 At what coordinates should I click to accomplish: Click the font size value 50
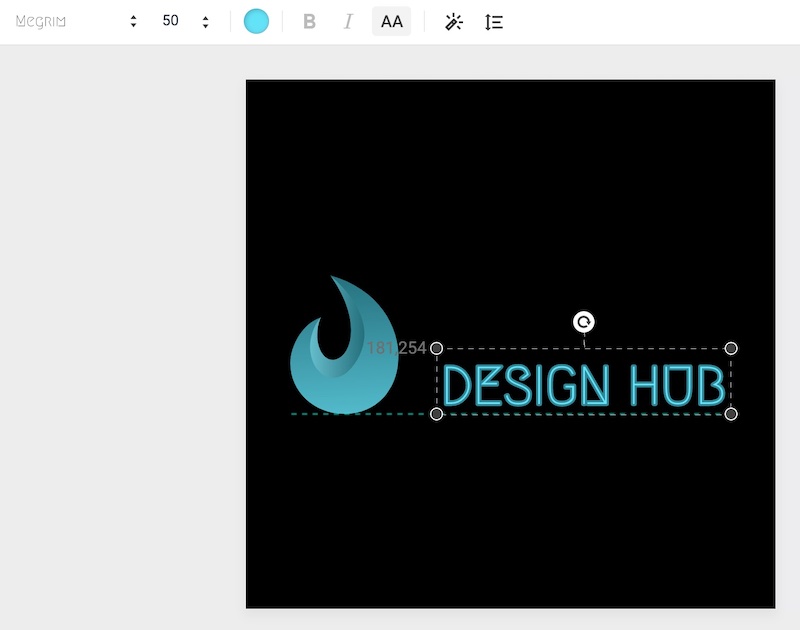pos(170,21)
